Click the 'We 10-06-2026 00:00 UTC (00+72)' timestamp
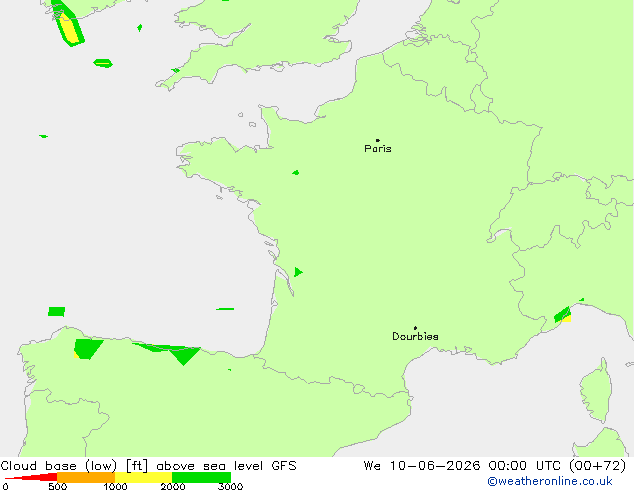 (x=495, y=466)
